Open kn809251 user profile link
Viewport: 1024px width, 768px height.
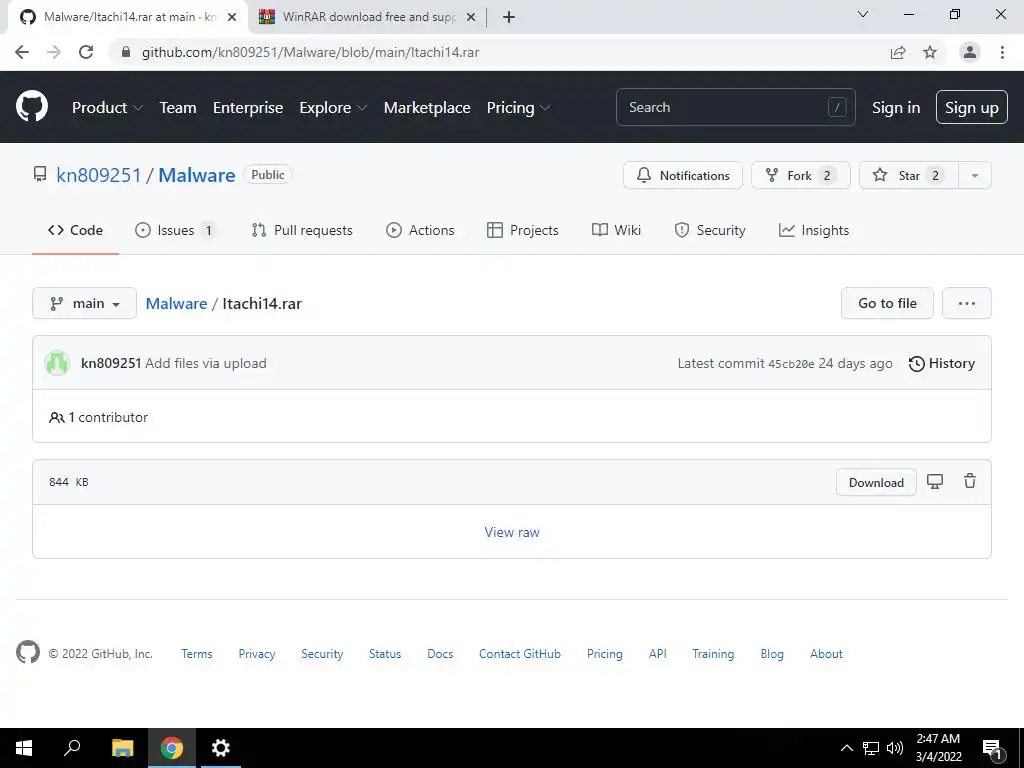click(99, 175)
